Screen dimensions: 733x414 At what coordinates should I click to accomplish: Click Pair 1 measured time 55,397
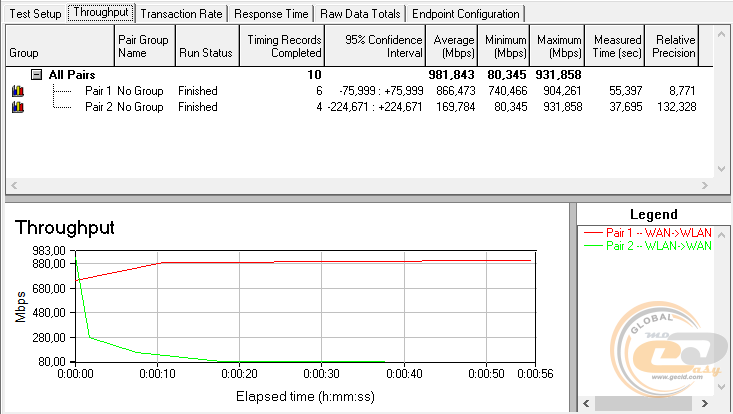click(625, 91)
